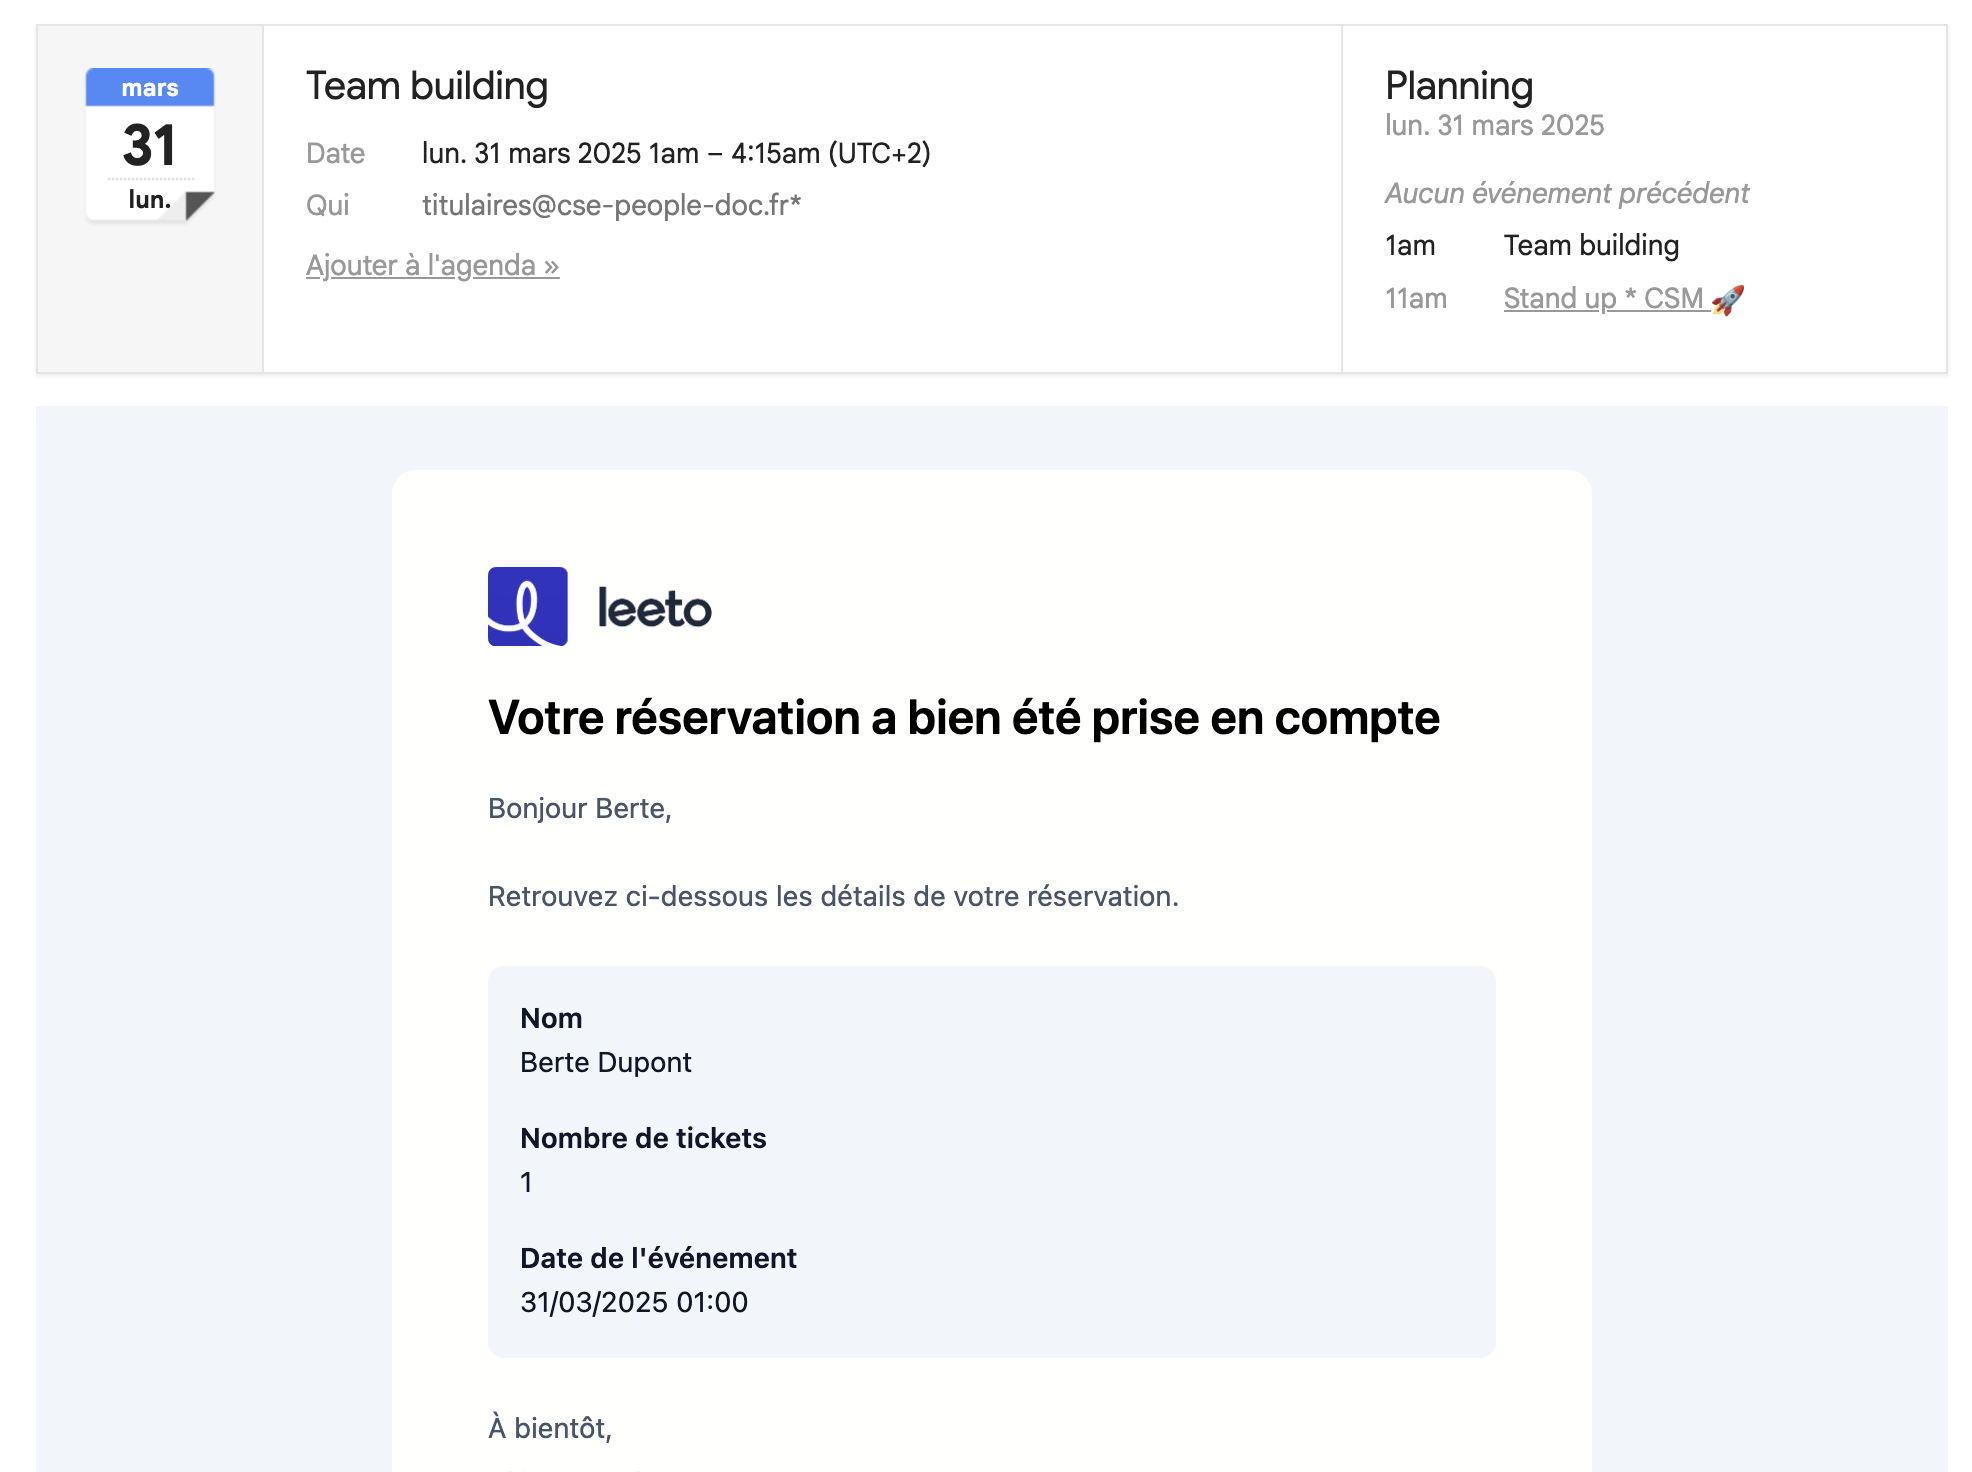The image size is (1972, 1472).
Task: Click the Planning heading
Action: (x=1459, y=86)
